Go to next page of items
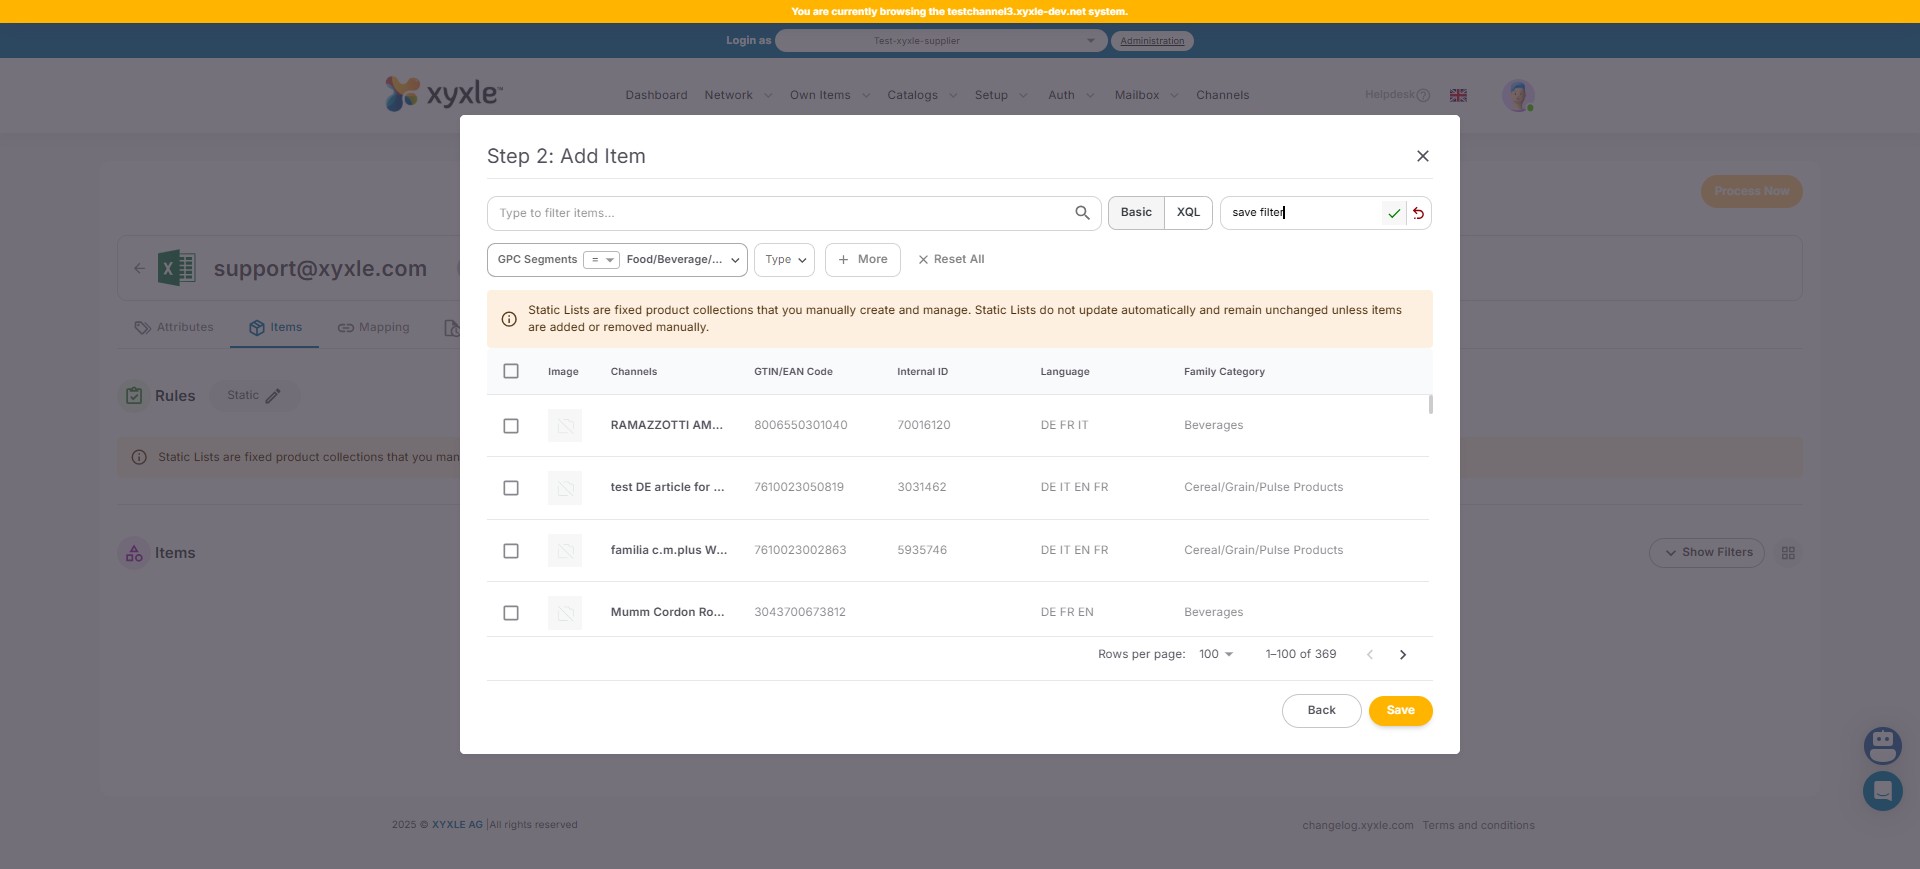The height and width of the screenshot is (869, 1920). coord(1402,655)
